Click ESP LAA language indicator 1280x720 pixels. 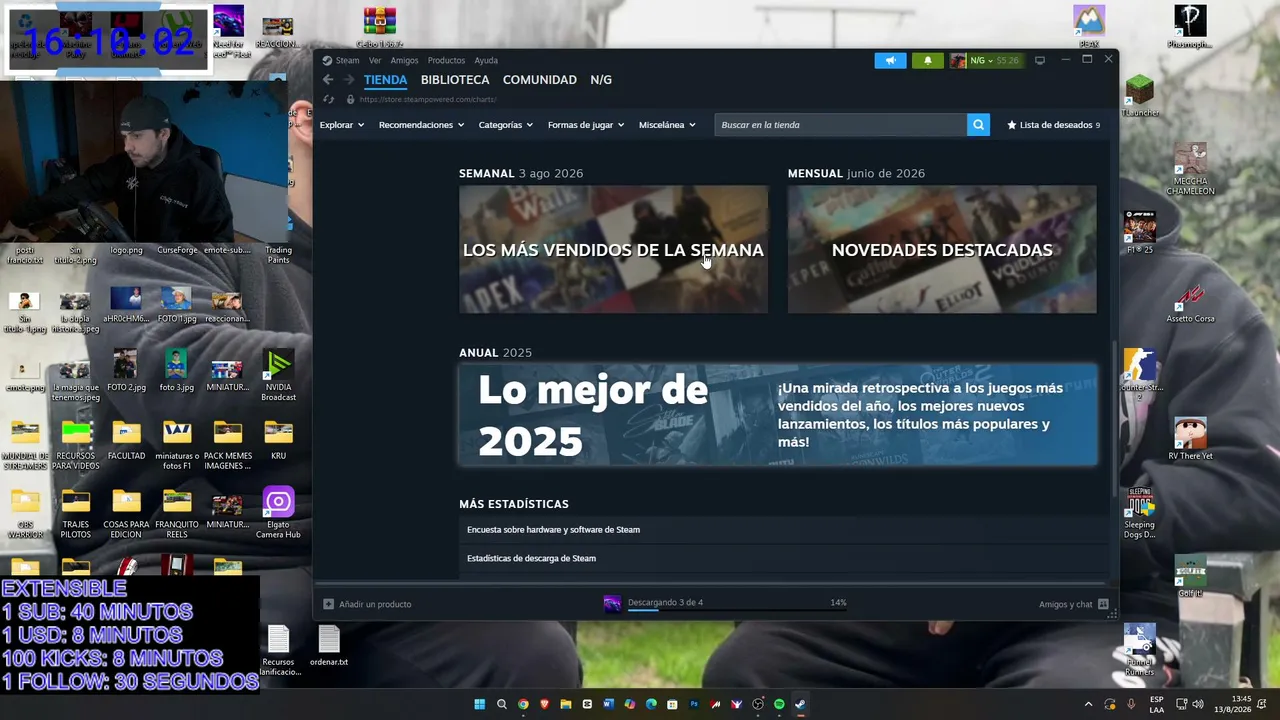pyautogui.click(x=1157, y=704)
